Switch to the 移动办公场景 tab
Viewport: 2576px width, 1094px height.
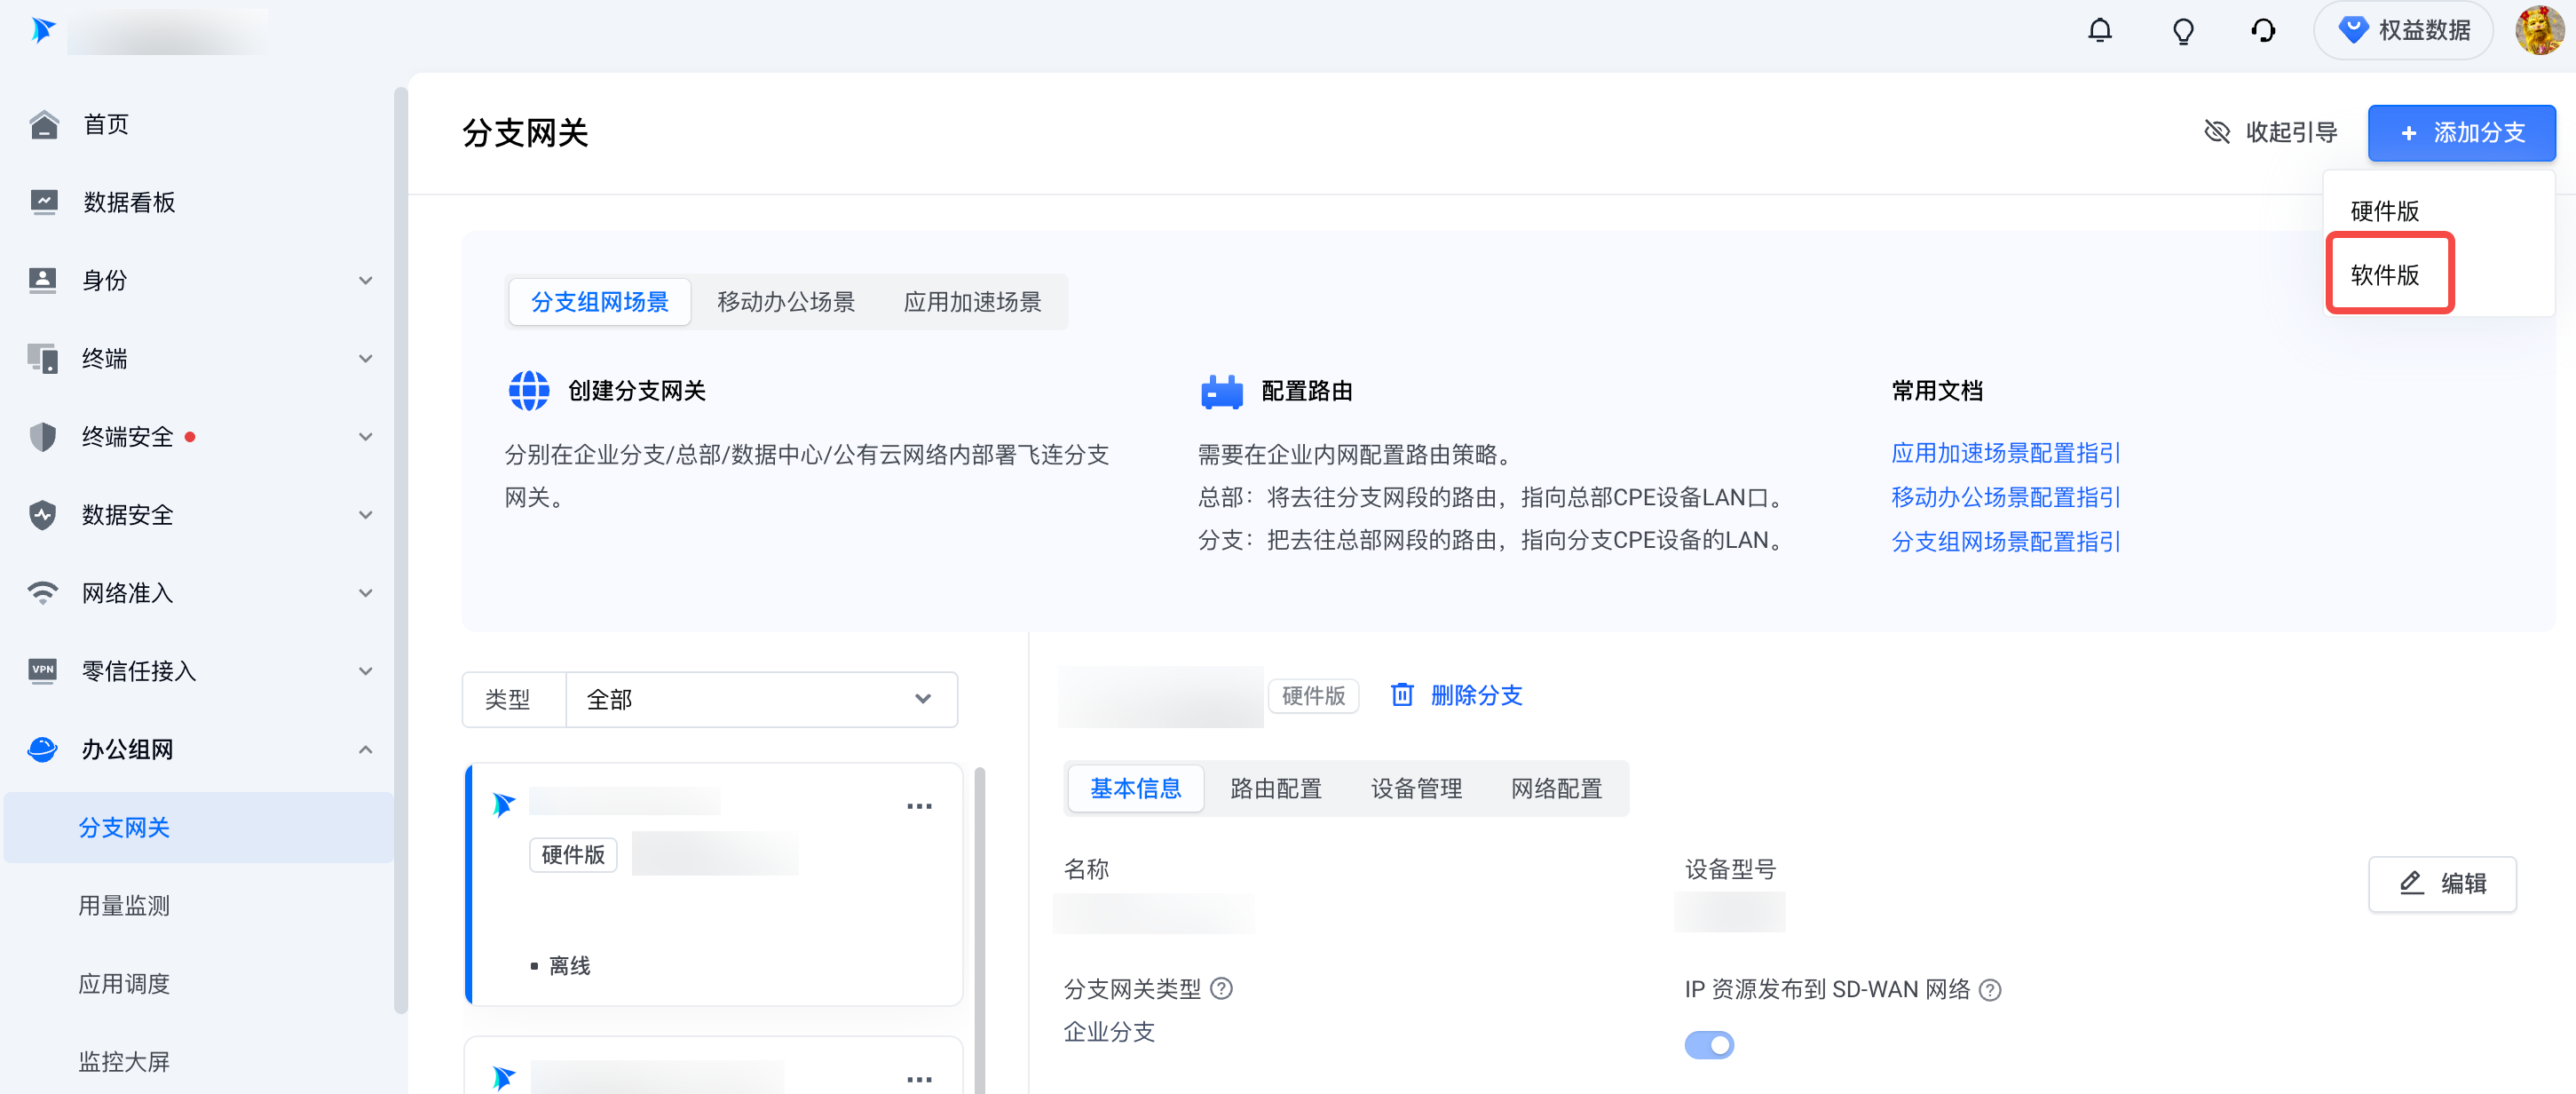(x=785, y=302)
